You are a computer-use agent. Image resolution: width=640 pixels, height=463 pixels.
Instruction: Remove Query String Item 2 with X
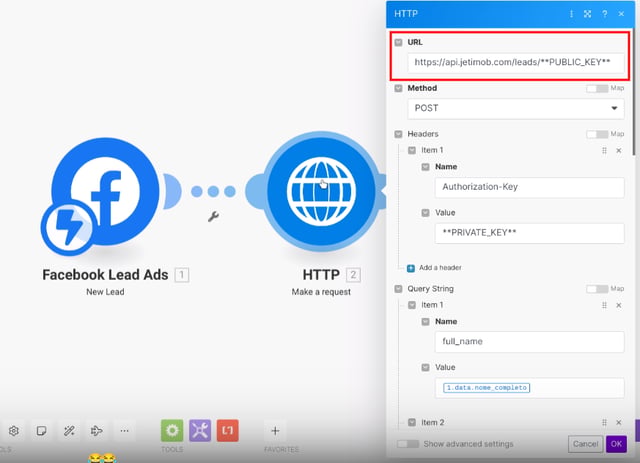619,423
